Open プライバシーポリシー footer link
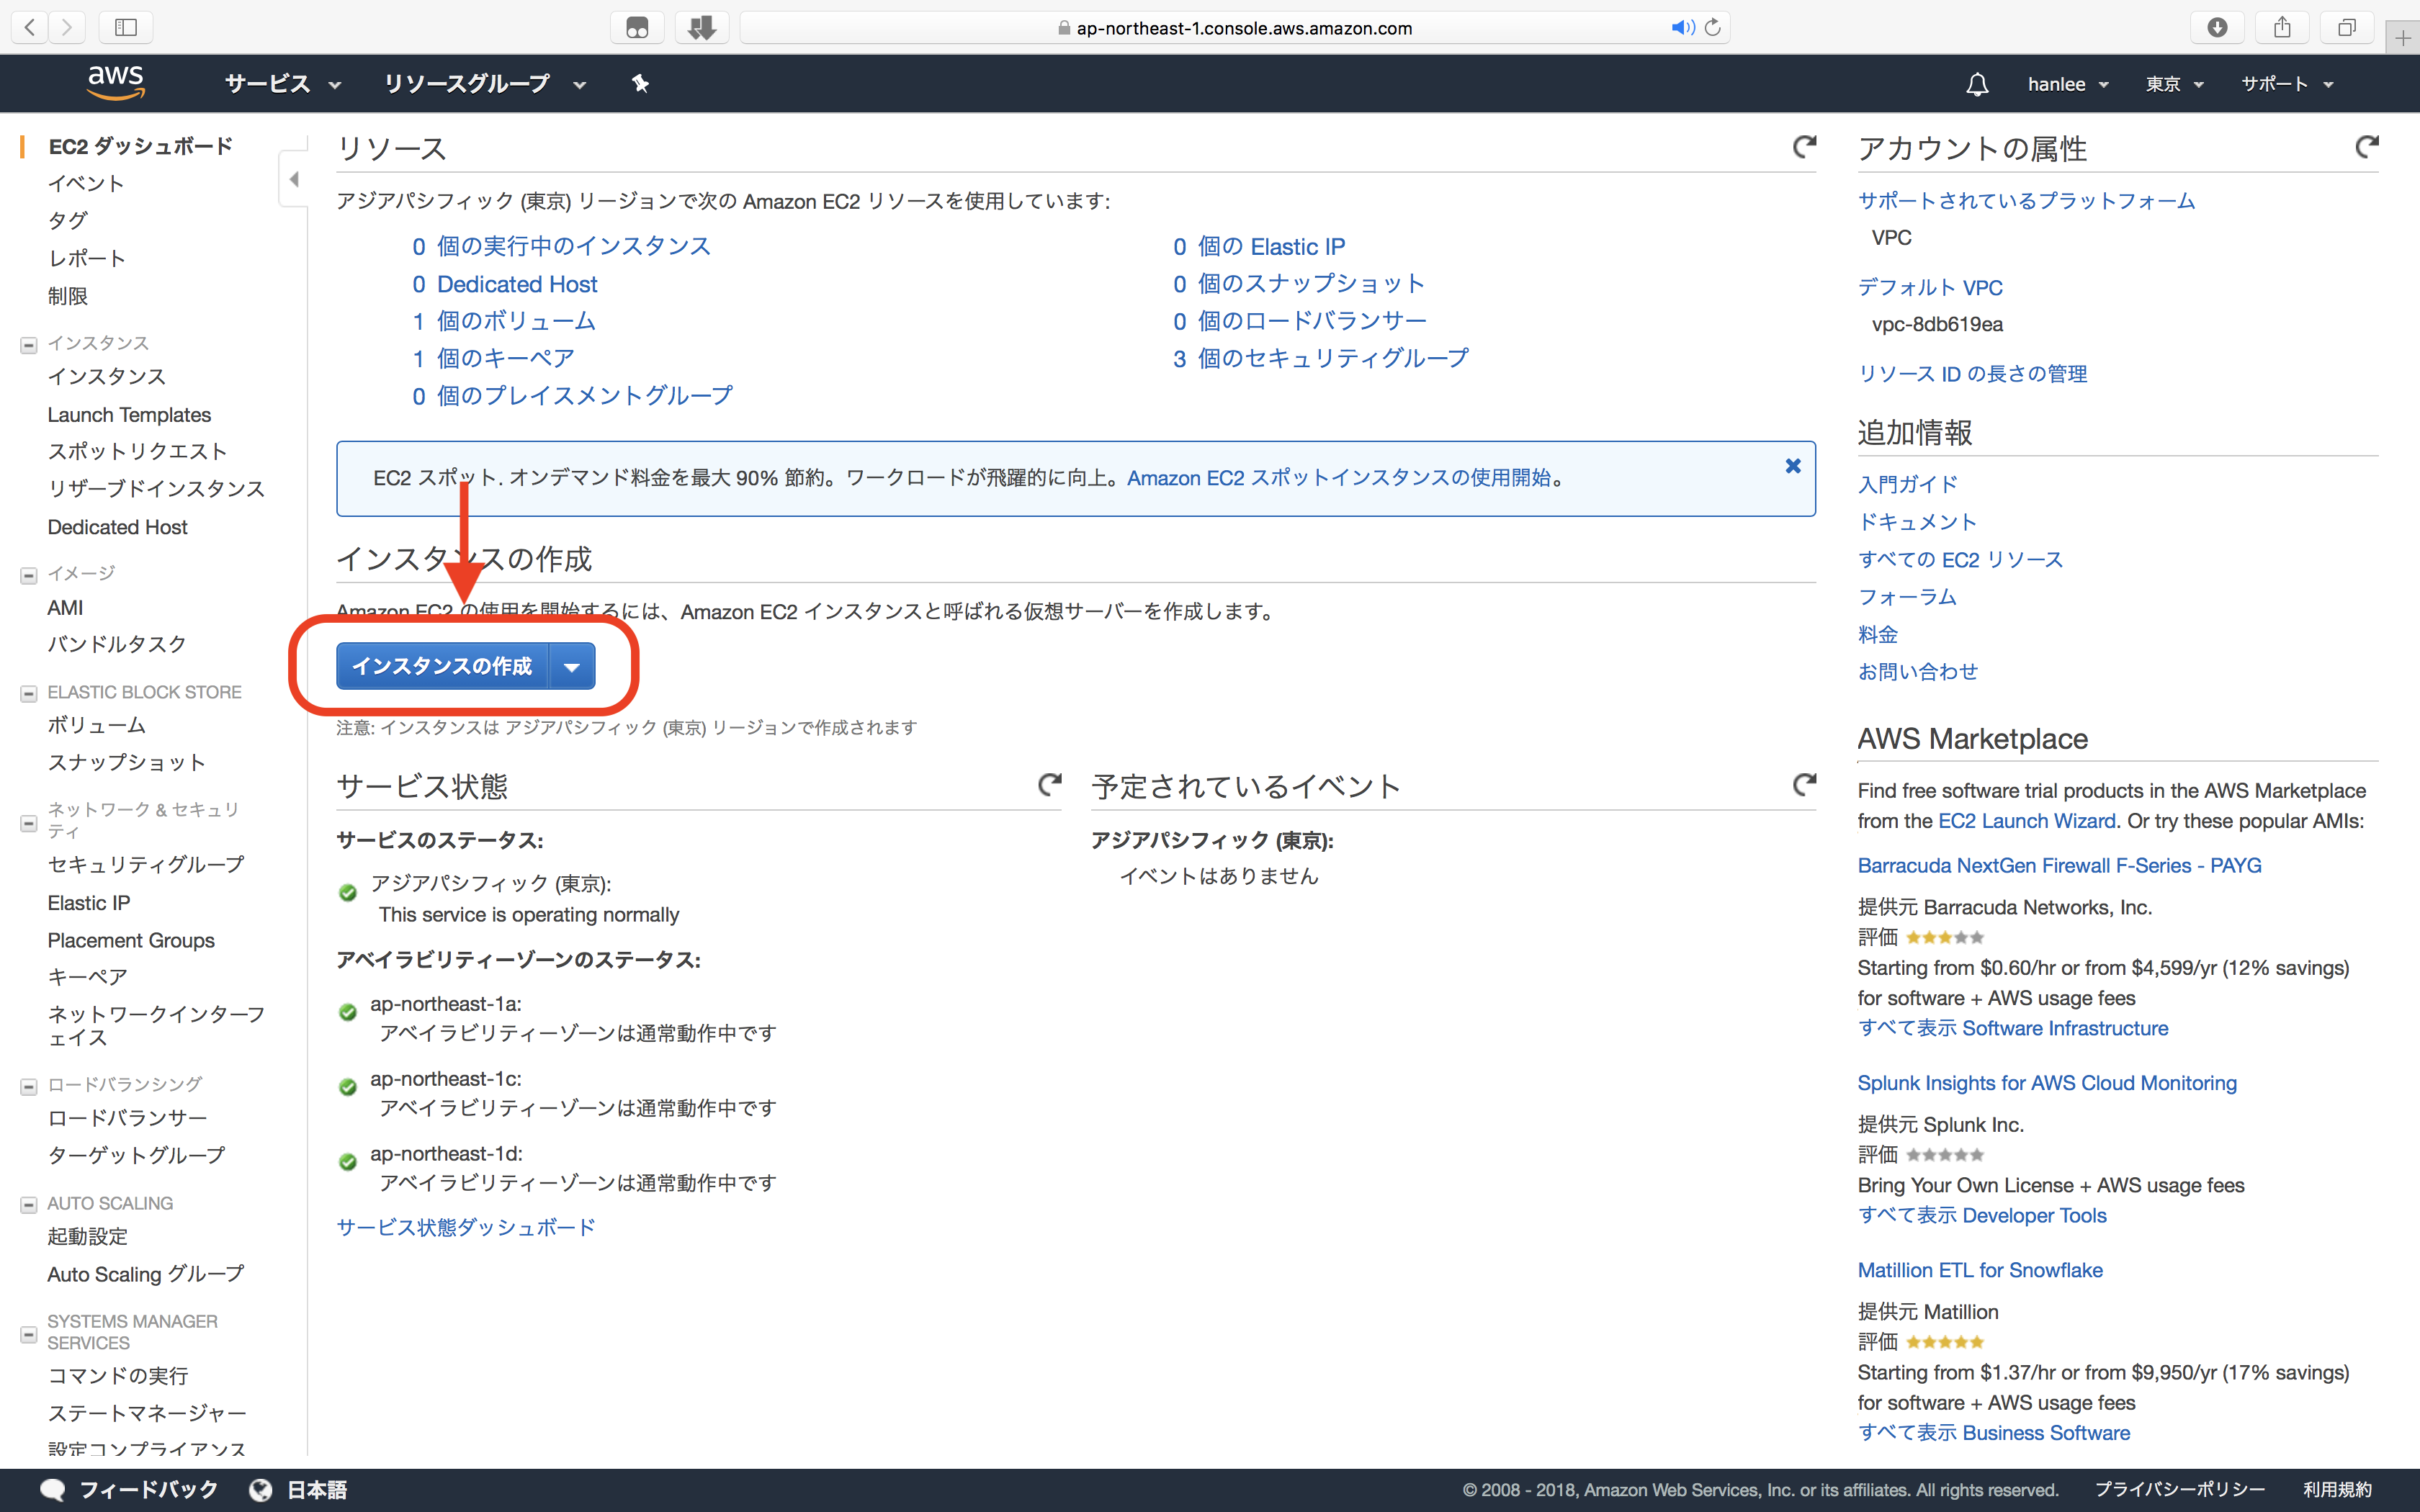This screenshot has height=1512, width=2420. pyautogui.click(x=2180, y=1490)
